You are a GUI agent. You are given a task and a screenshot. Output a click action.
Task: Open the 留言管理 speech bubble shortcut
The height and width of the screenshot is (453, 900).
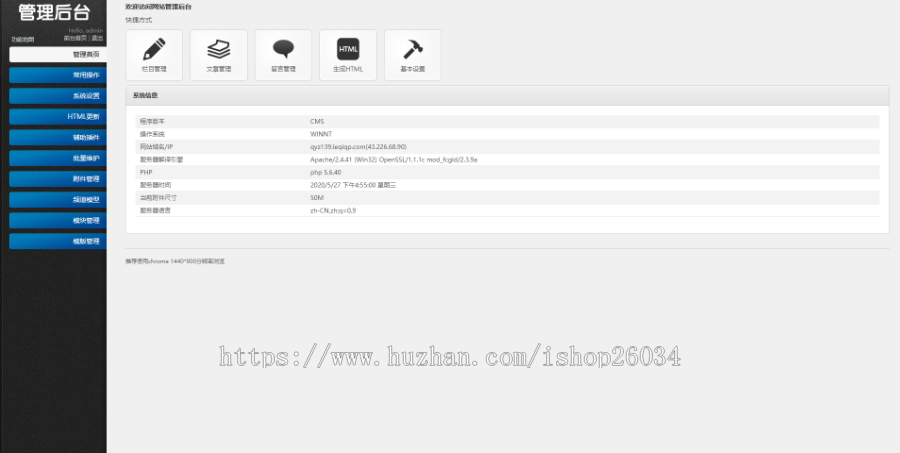tap(284, 55)
